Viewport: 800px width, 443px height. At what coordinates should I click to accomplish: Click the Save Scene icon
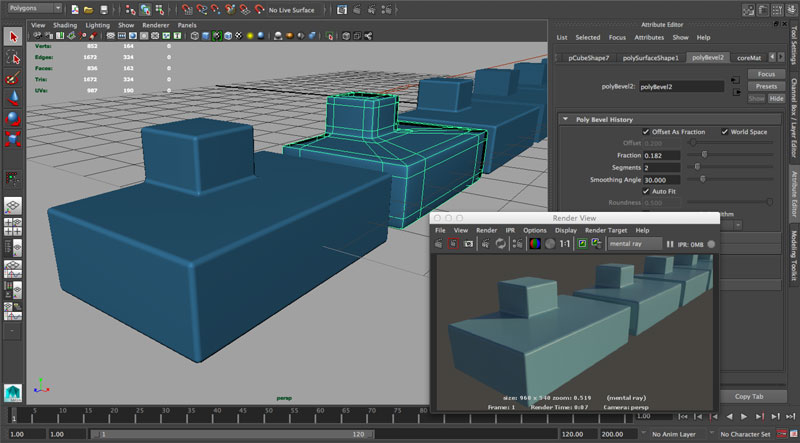pyautogui.click(x=104, y=10)
